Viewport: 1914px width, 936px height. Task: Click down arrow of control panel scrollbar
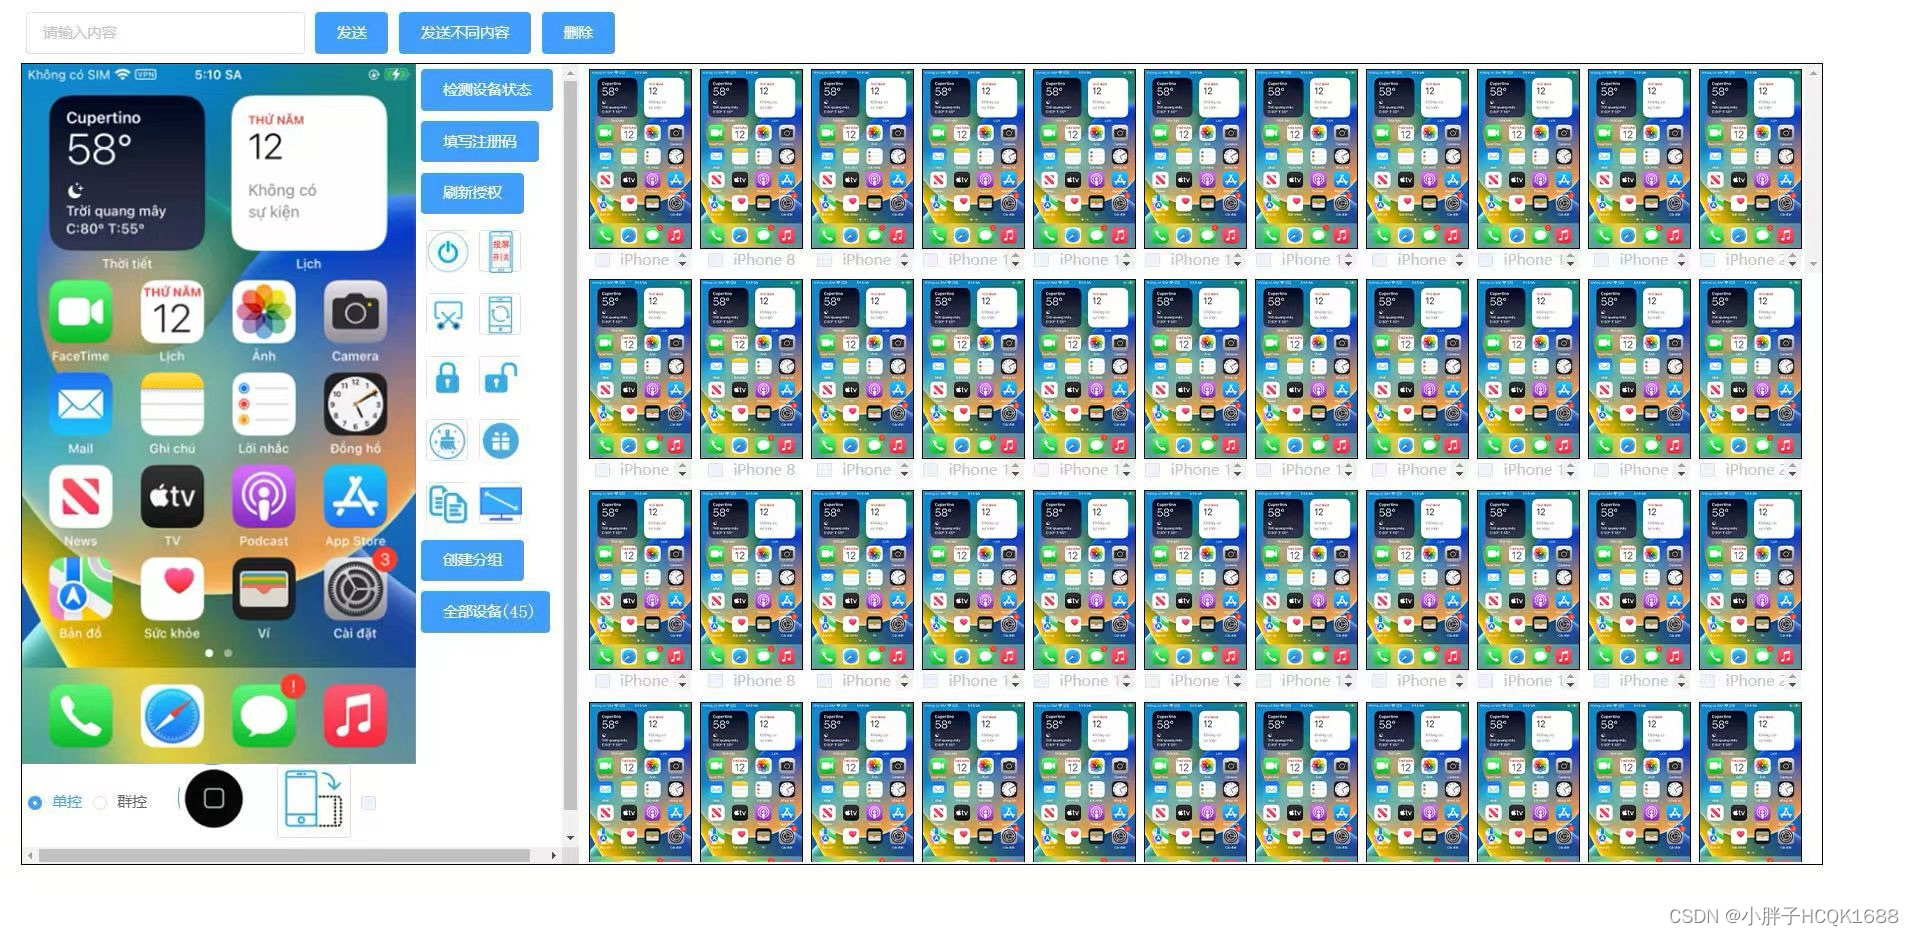(570, 838)
